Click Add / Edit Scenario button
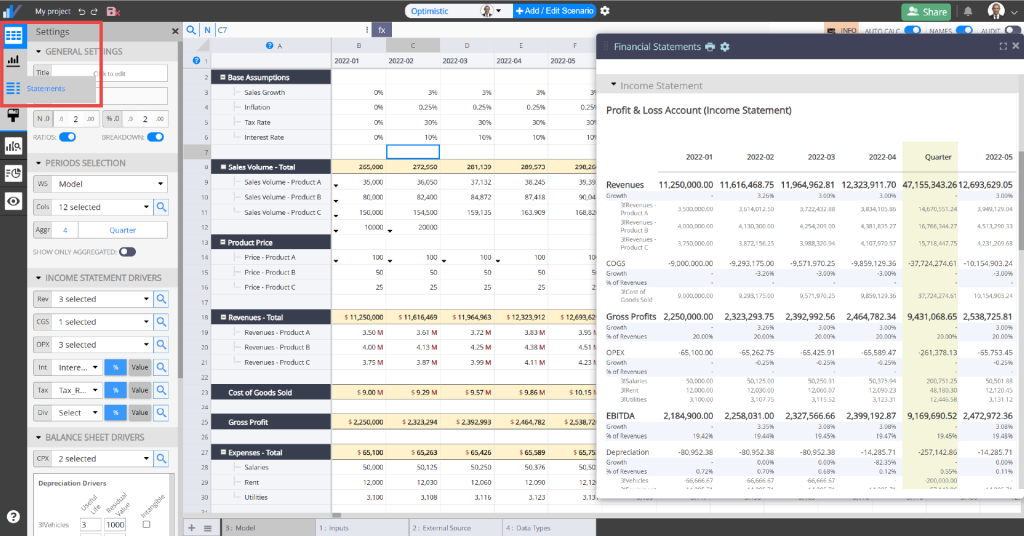Viewport: 1024px width, 536px height. click(x=554, y=11)
